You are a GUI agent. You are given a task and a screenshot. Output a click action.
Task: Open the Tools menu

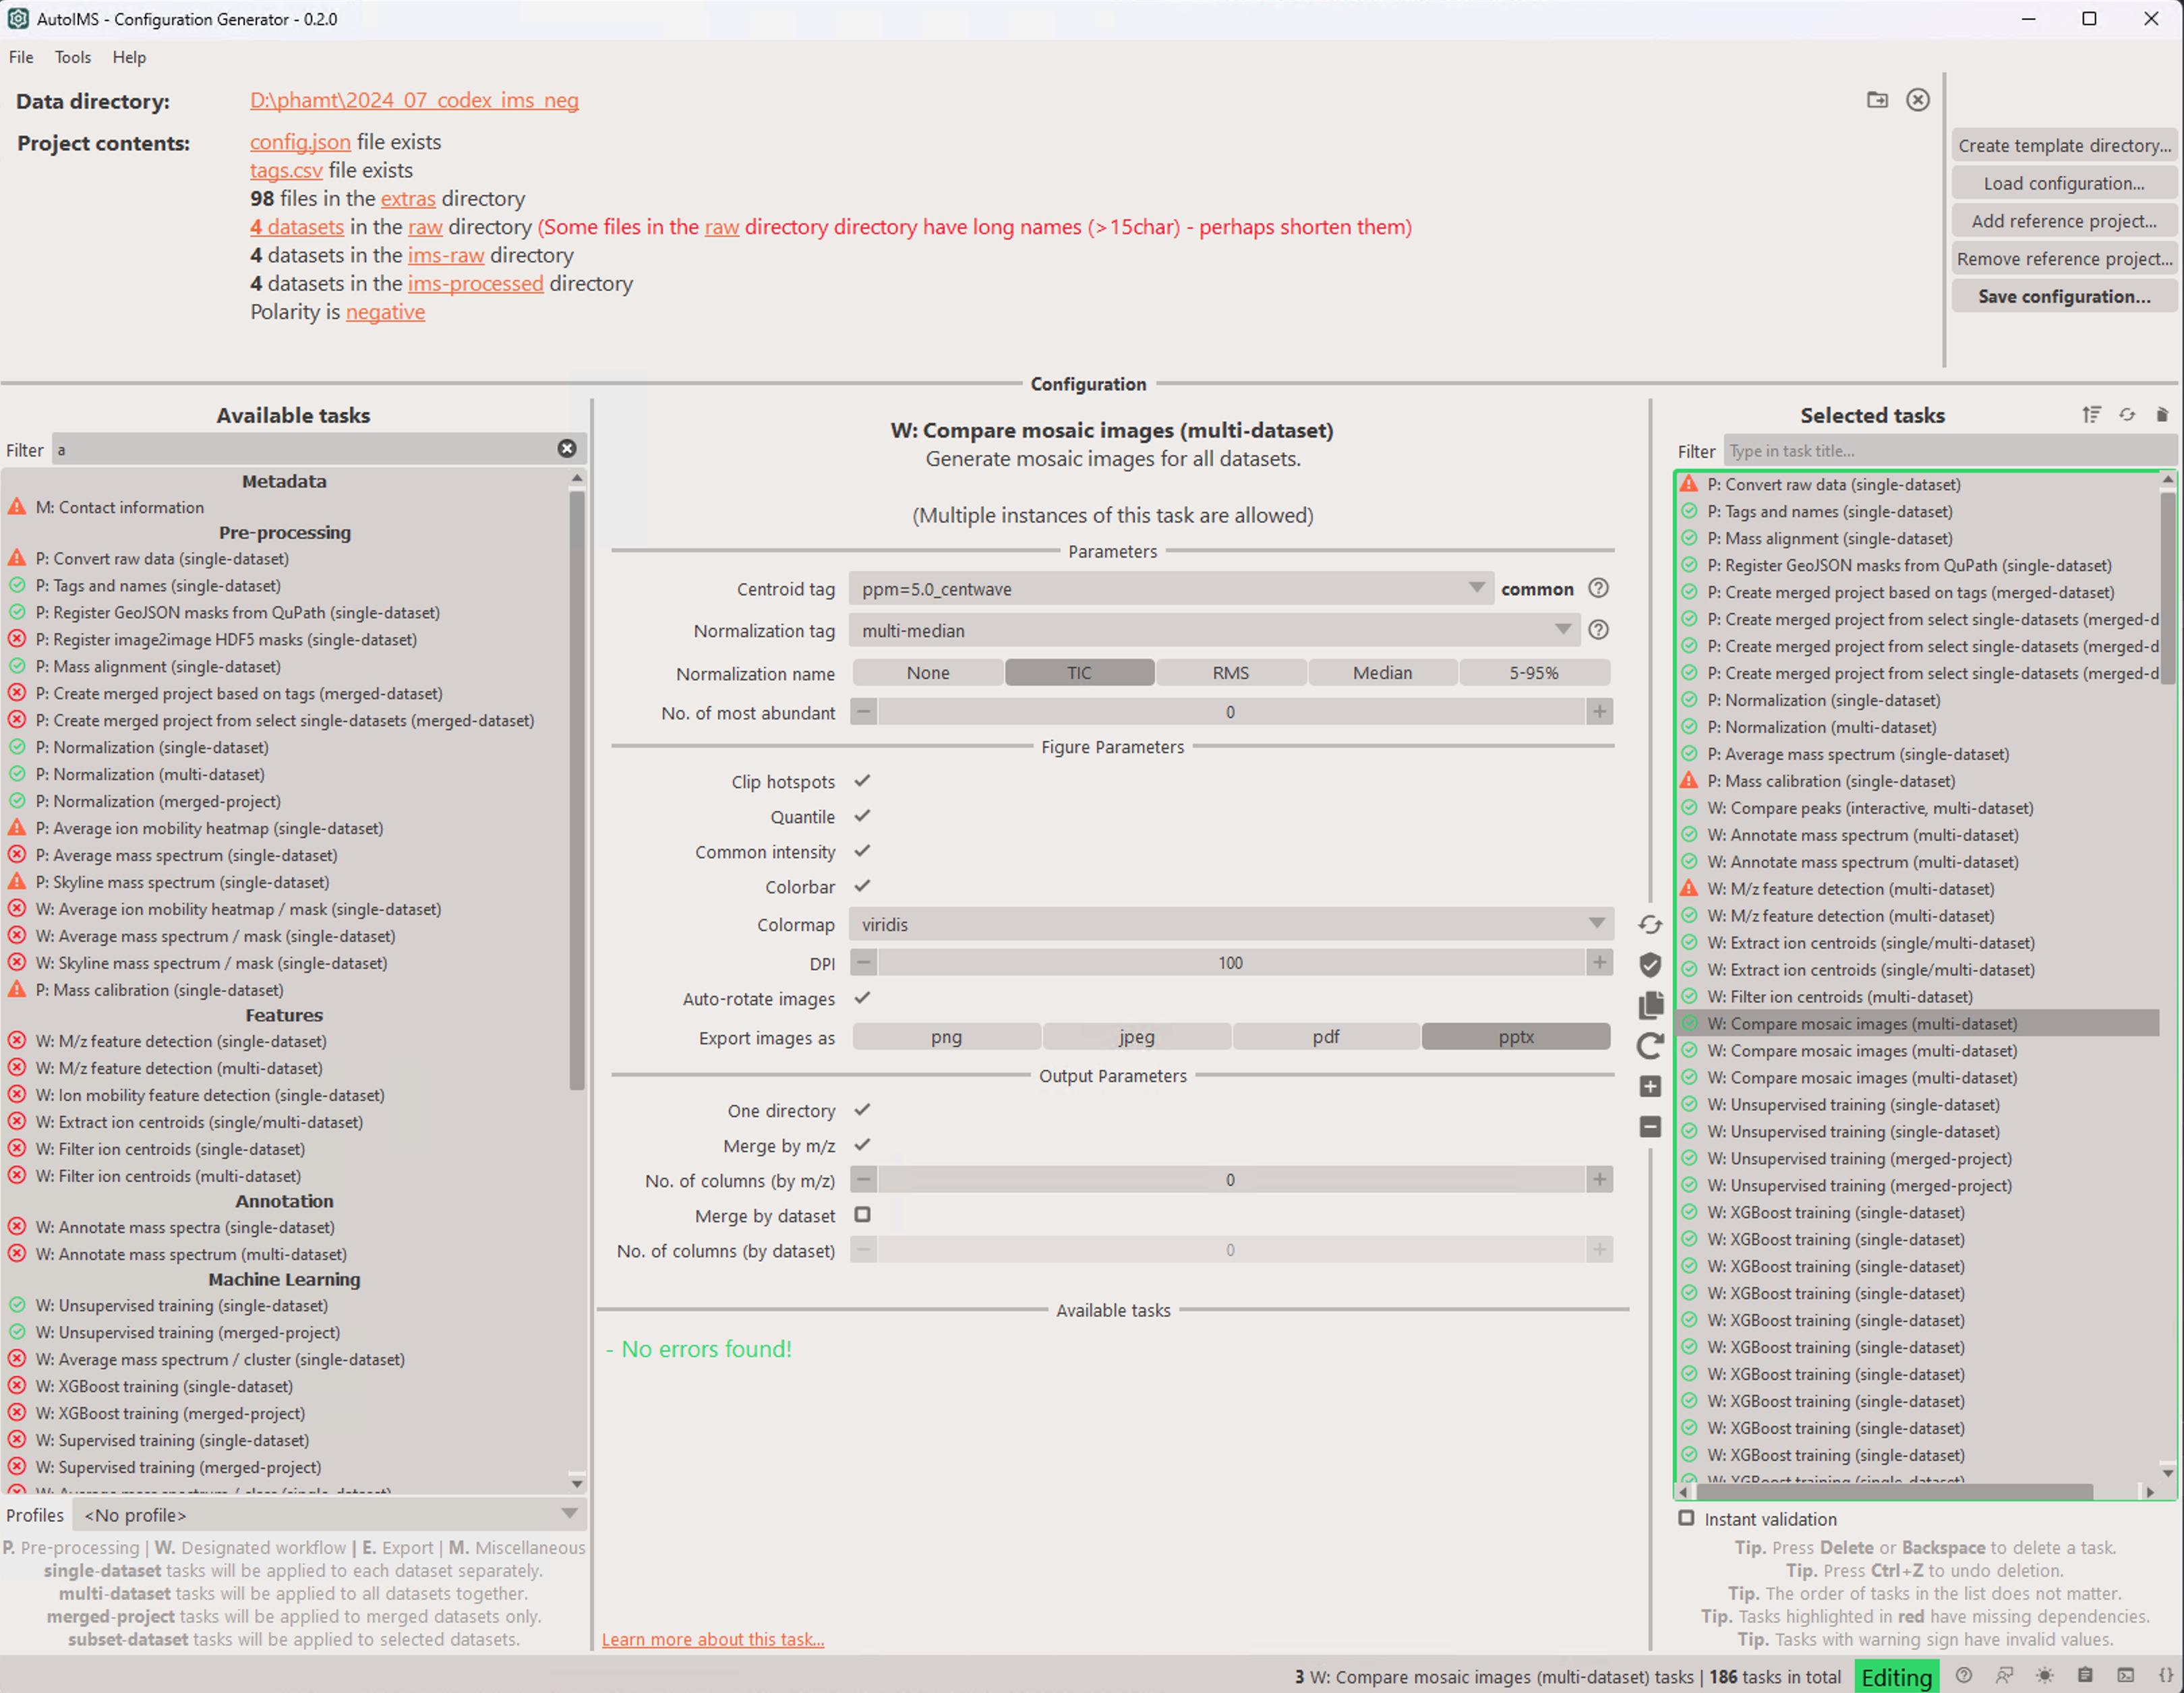(72, 57)
